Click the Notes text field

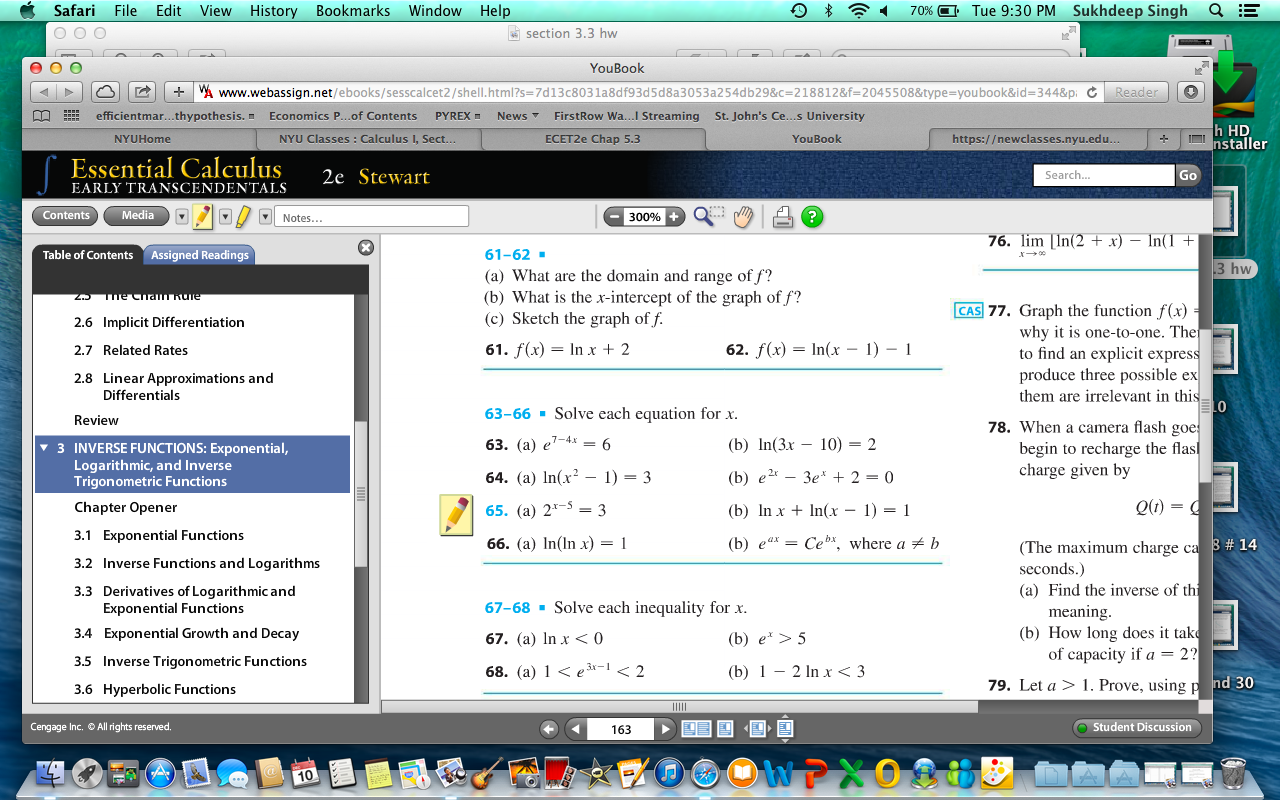pyautogui.click(x=372, y=217)
